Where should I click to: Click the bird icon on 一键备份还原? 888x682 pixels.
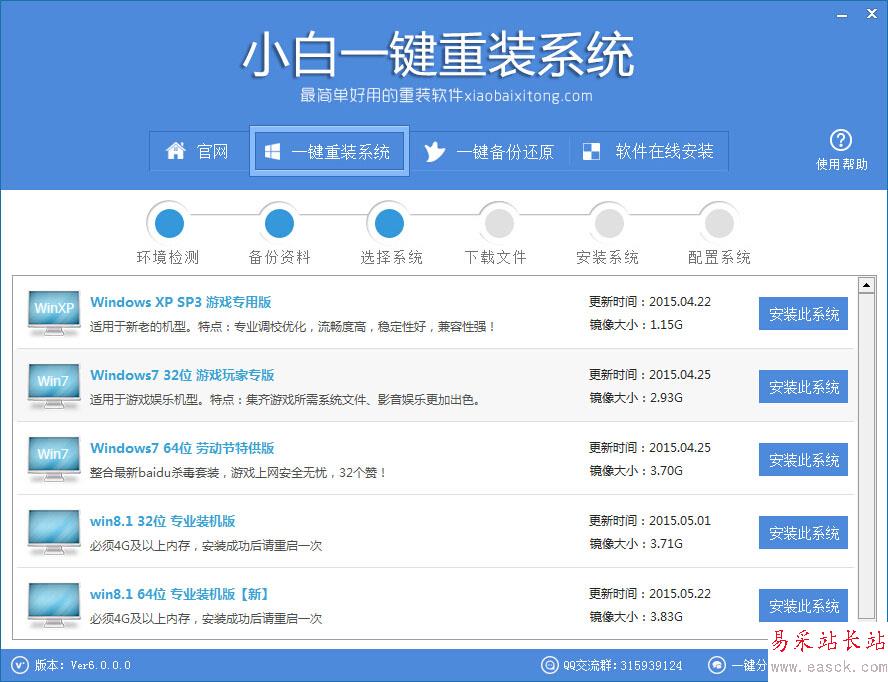(434, 151)
